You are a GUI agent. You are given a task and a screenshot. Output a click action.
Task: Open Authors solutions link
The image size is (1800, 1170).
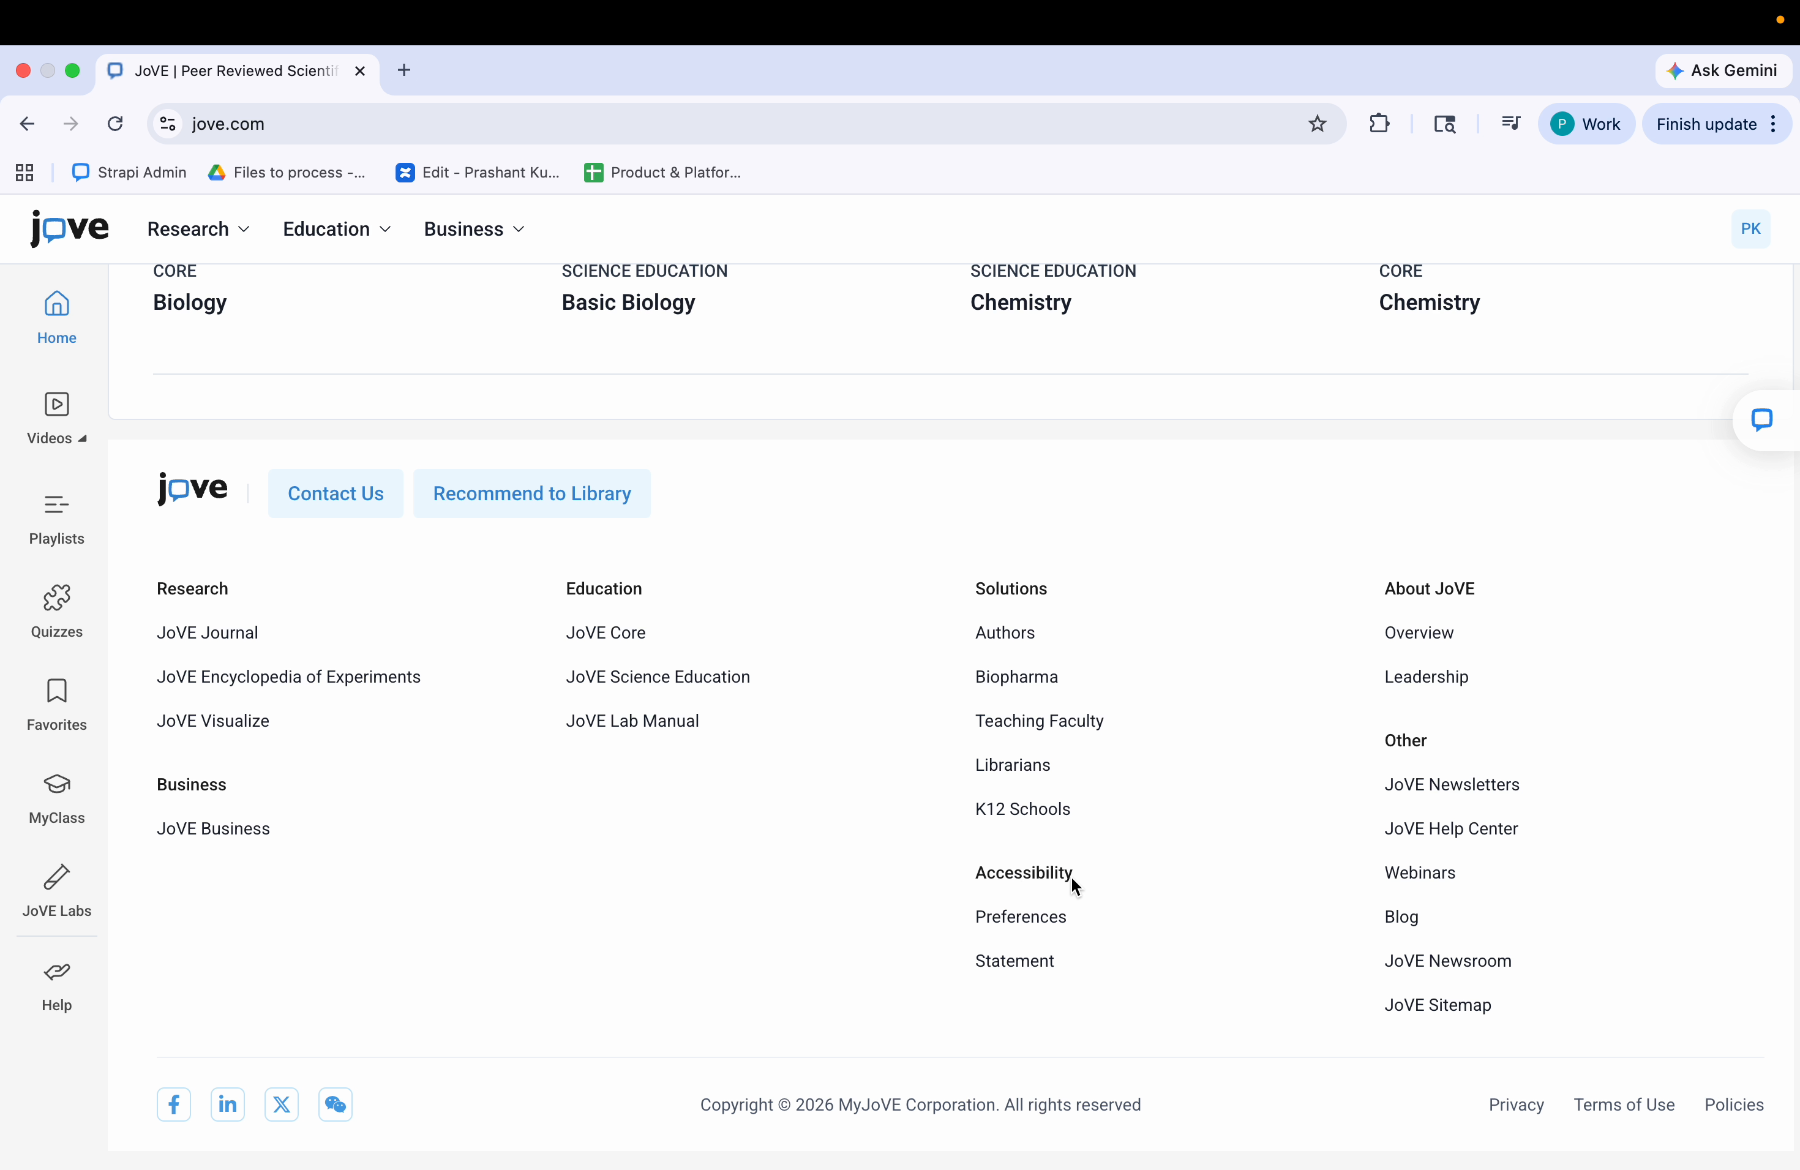1005,633
